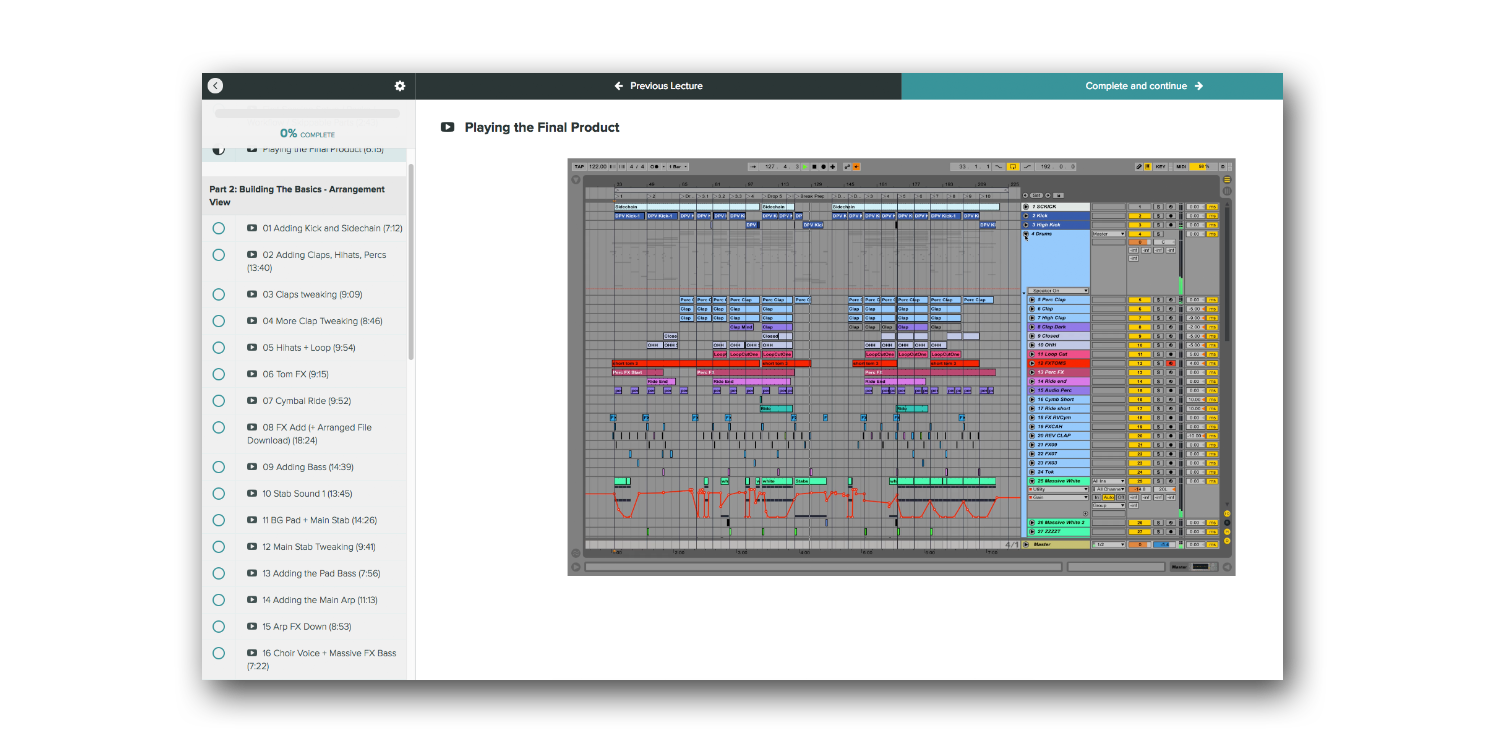Go to the Previous Lecture
This screenshot has width=1500, height=745.
click(658, 86)
